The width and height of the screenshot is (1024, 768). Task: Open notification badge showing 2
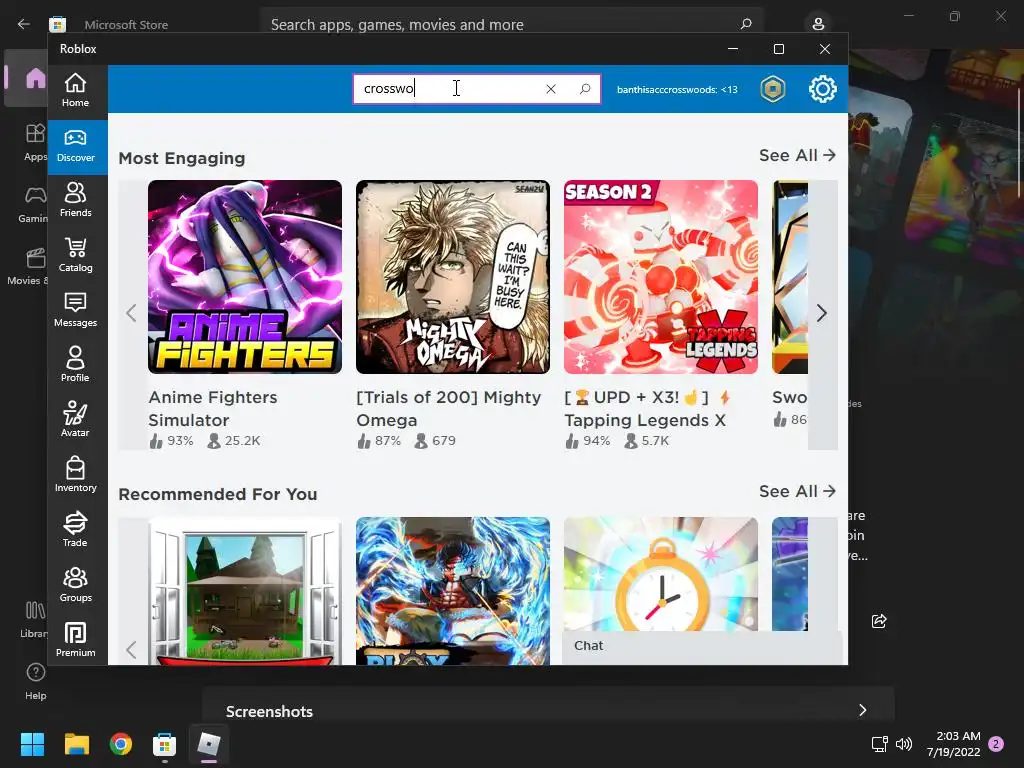pos(996,744)
